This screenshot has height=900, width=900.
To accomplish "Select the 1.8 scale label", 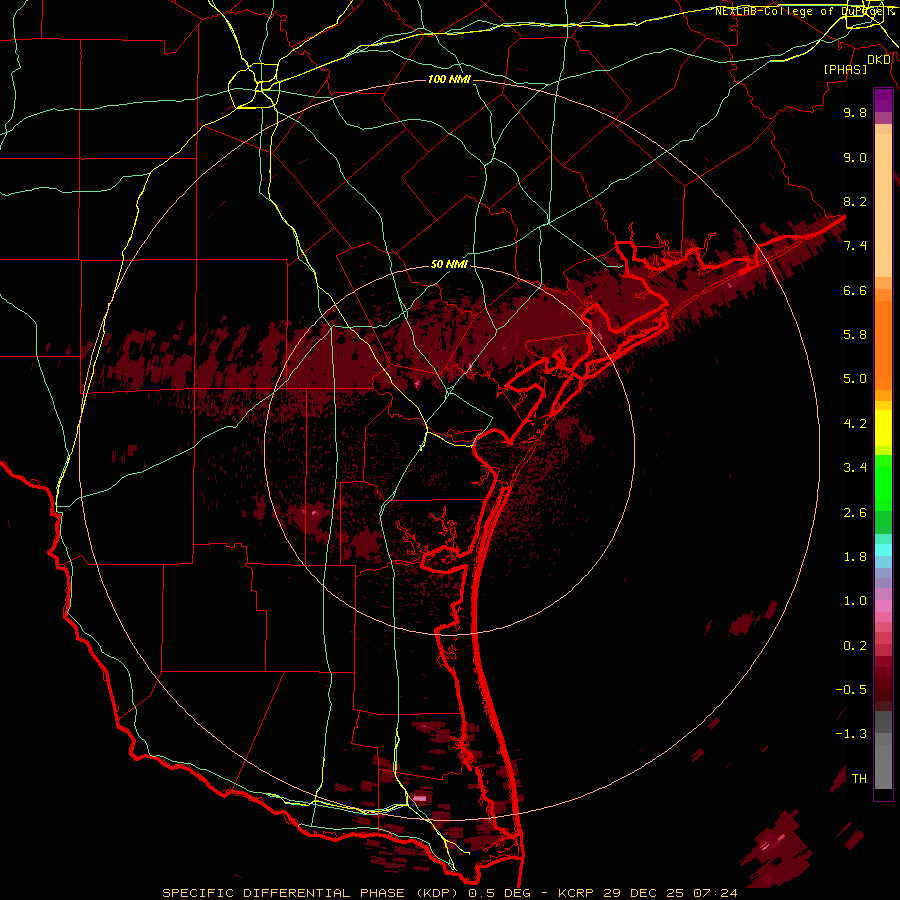I will [x=855, y=557].
